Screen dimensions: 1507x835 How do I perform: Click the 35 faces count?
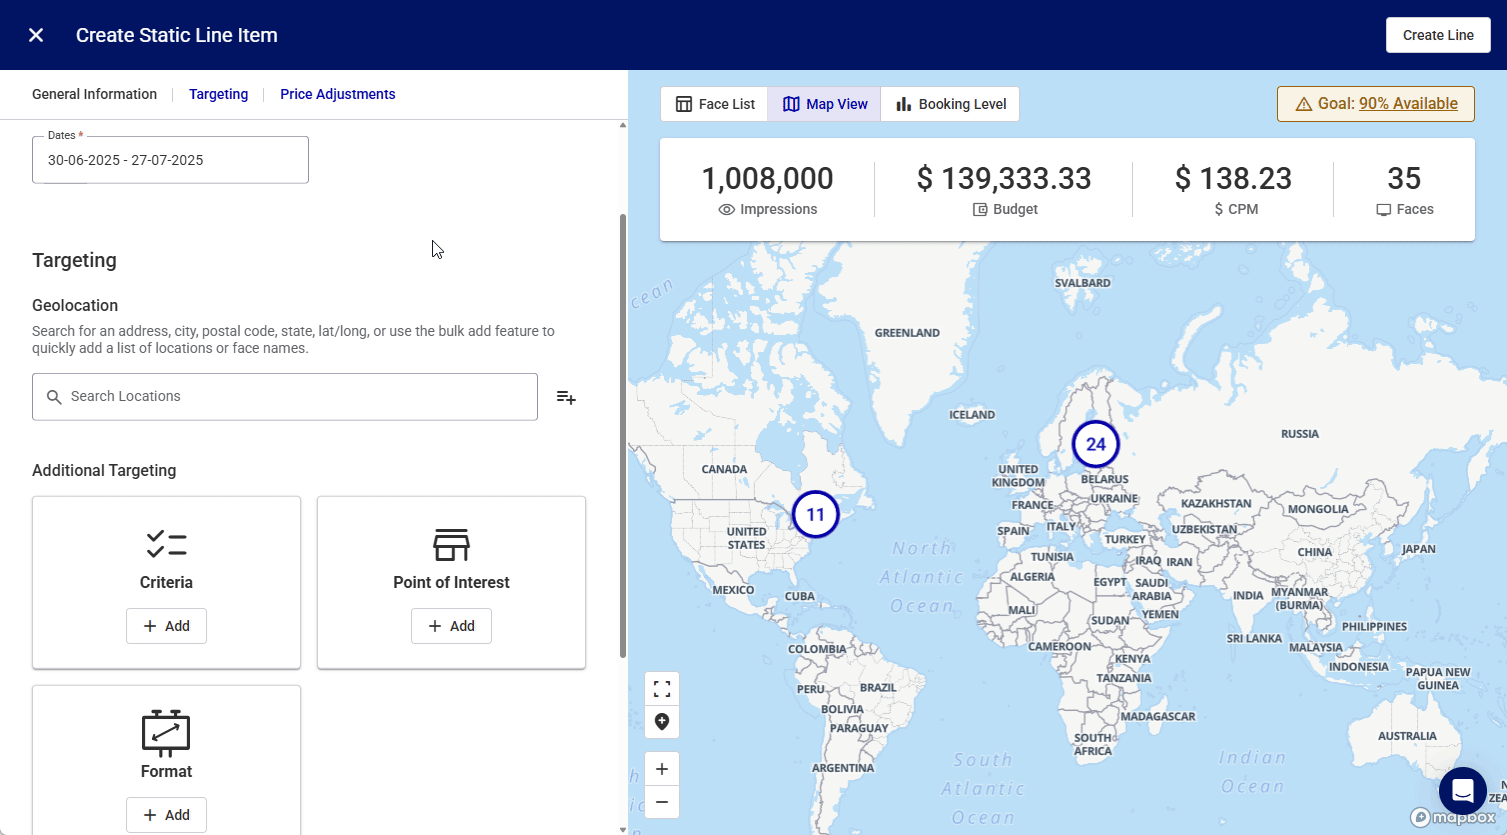coord(1404,178)
